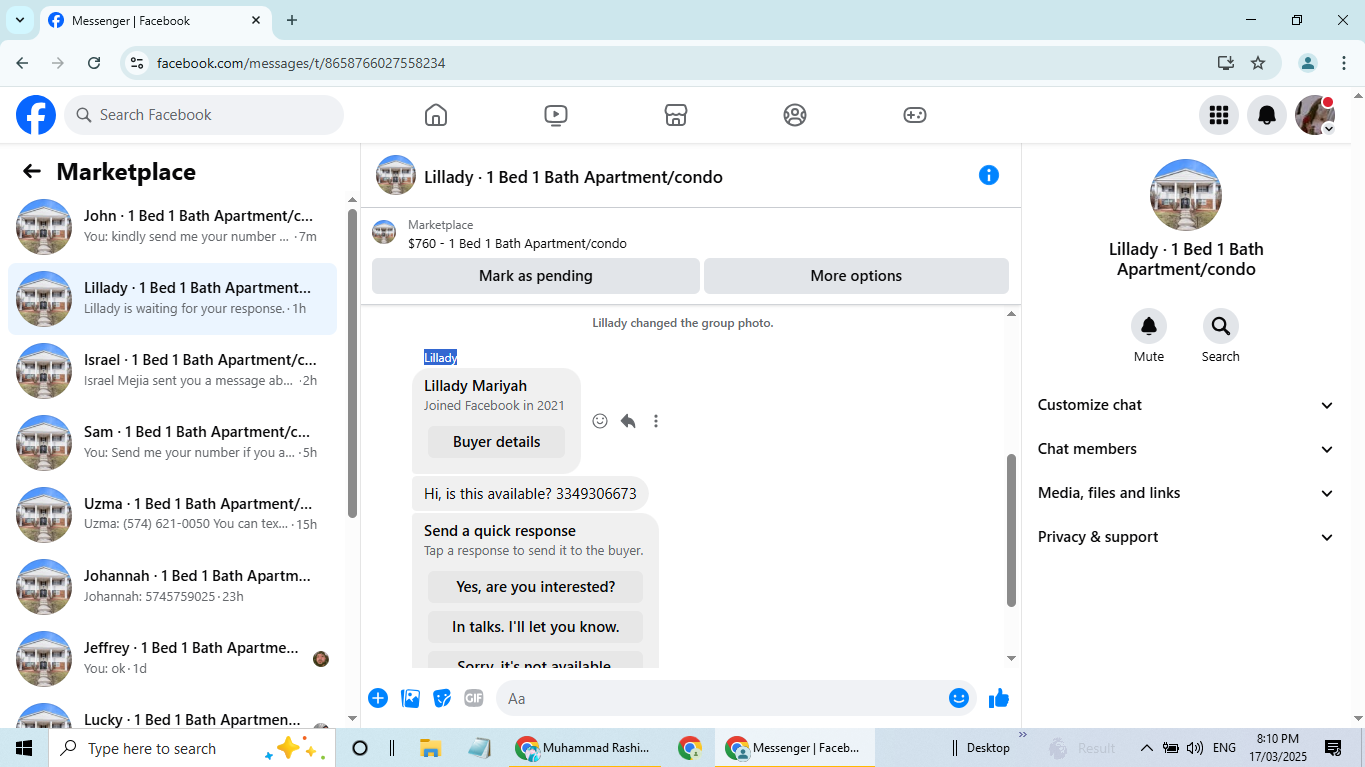Click the browser address bar URL
The height and width of the screenshot is (767, 1365).
coord(301,63)
